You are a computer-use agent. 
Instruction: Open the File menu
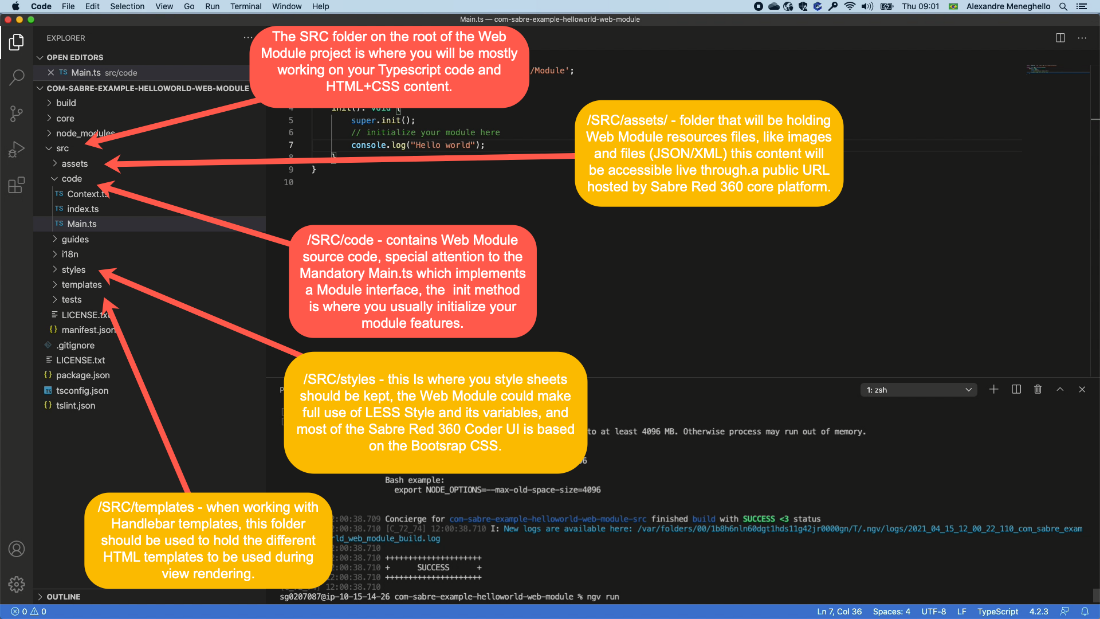(68, 6)
